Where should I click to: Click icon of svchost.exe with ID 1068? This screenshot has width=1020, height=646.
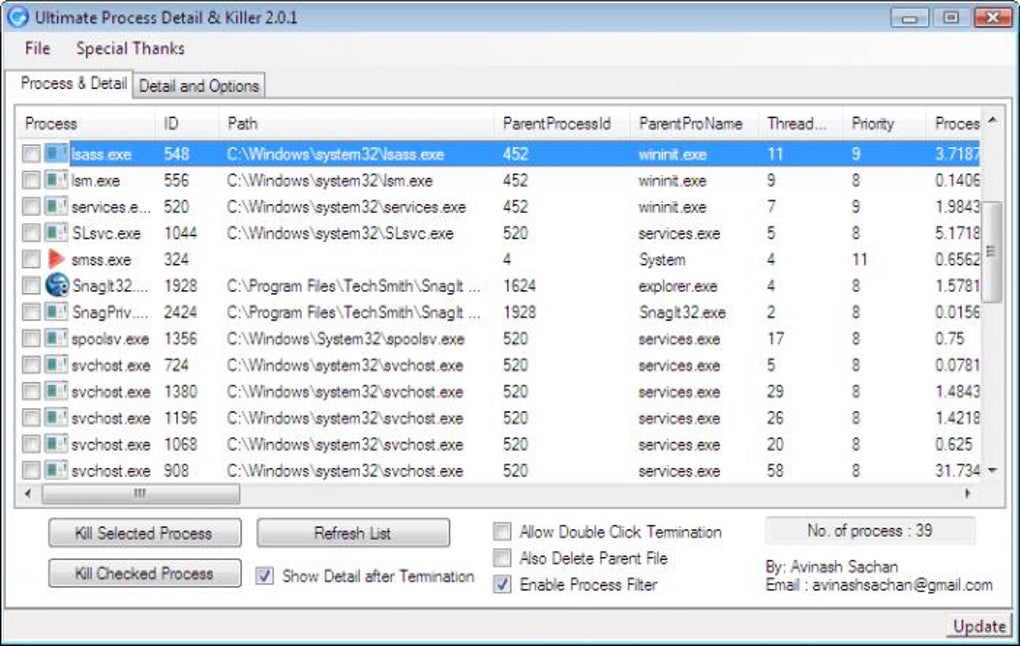tap(56, 444)
